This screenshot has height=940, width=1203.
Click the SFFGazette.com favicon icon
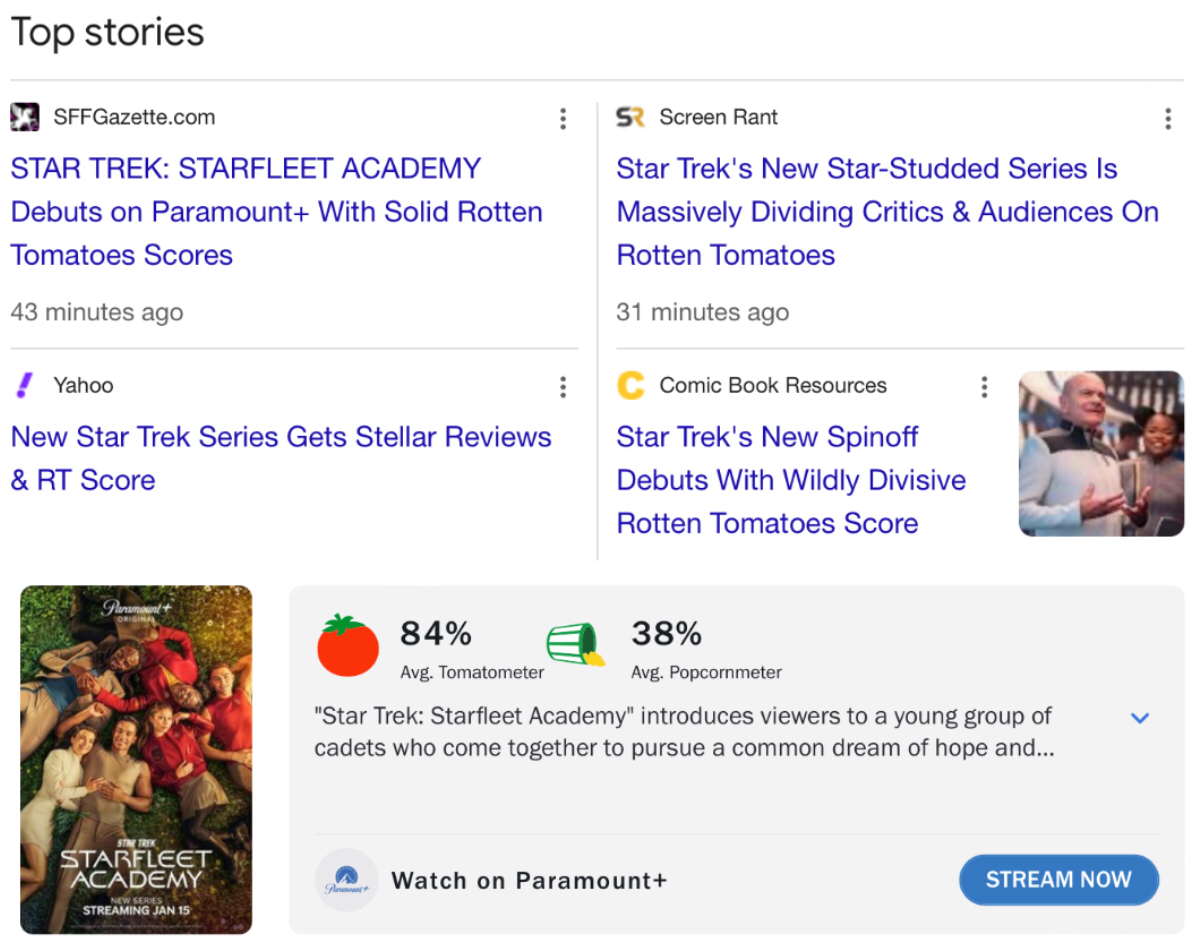(25, 117)
